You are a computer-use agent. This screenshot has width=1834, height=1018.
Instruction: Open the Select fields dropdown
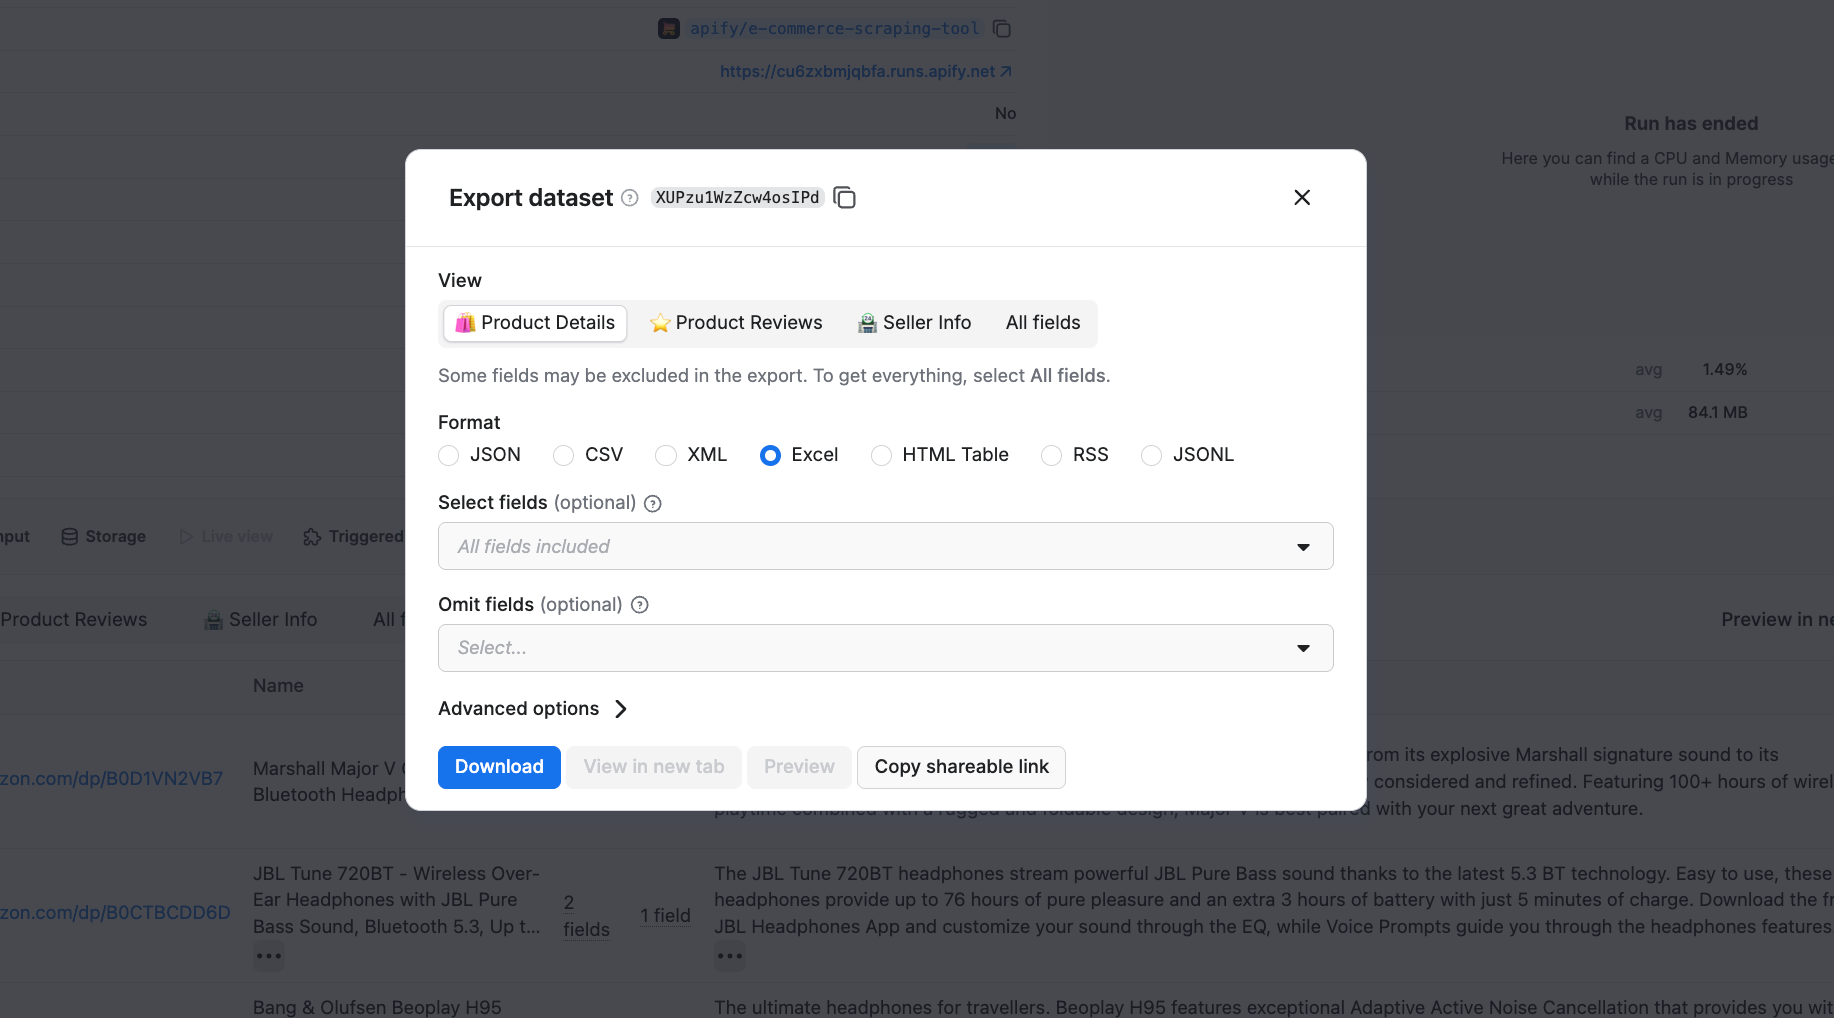1303,546
